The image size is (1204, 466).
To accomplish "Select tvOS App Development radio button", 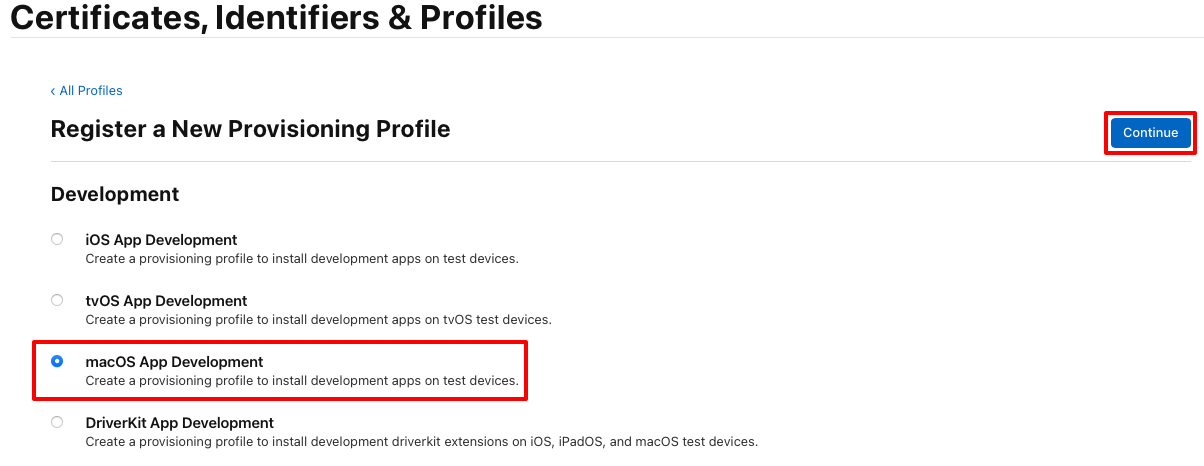I will pyautogui.click(x=57, y=300).
